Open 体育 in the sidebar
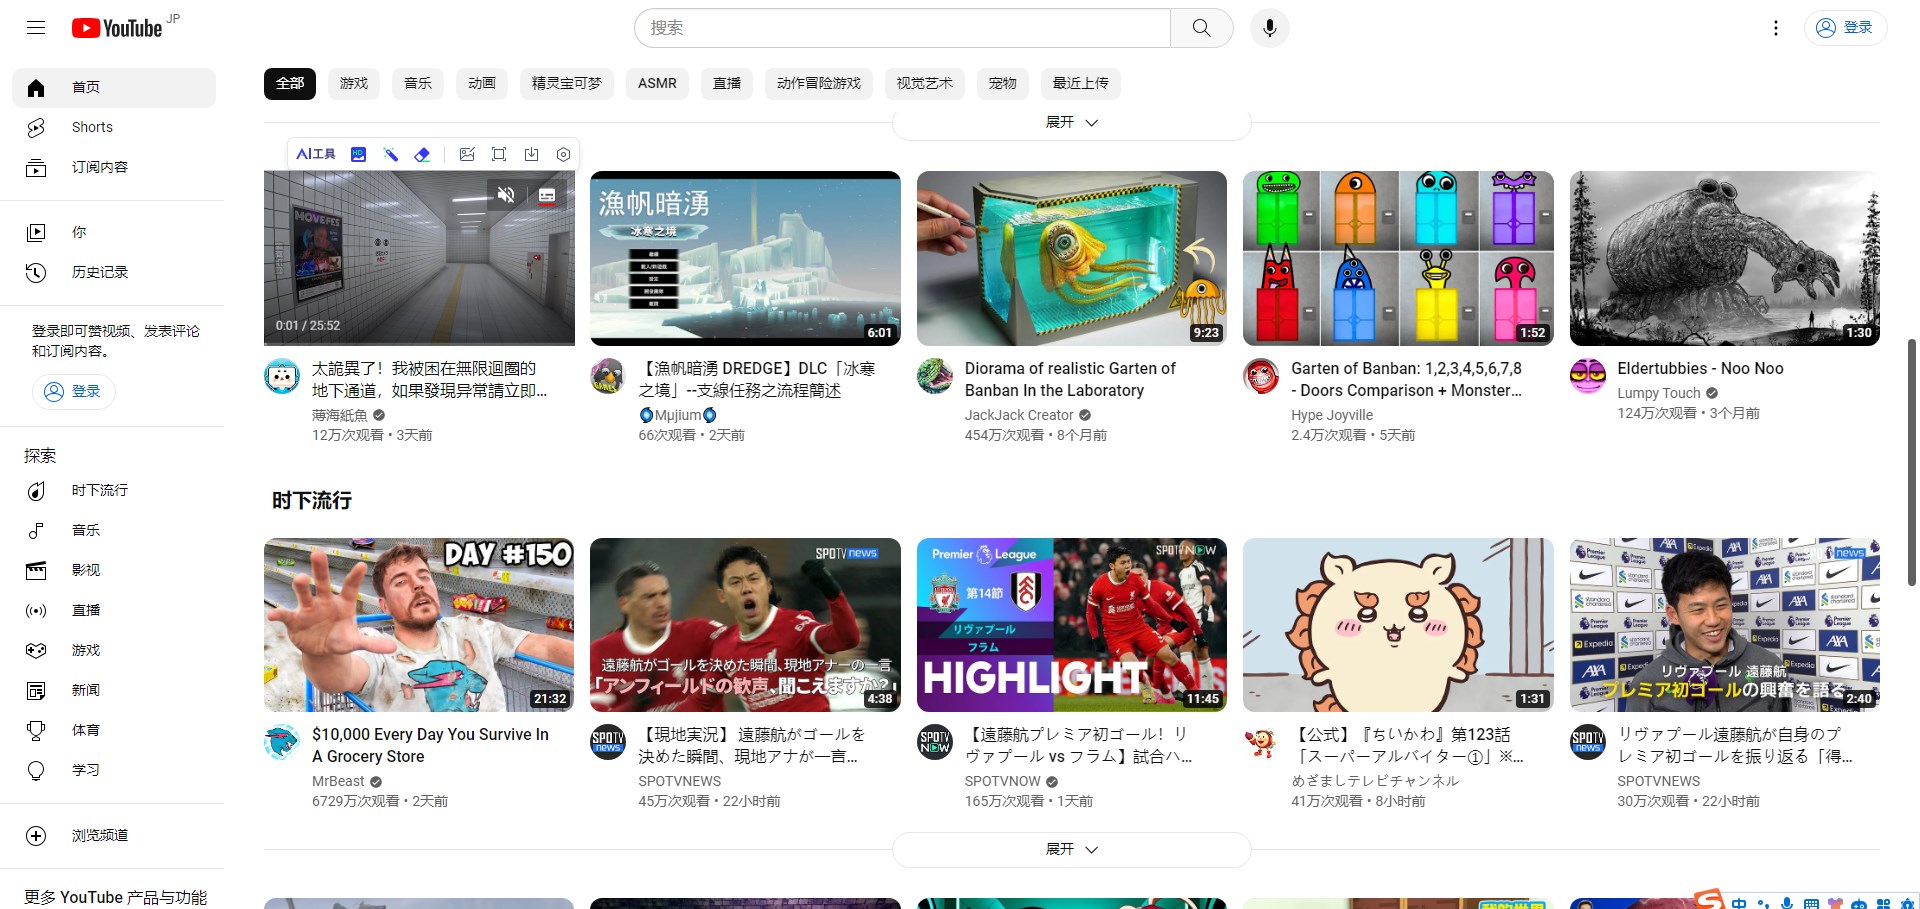 pos(114,730)
